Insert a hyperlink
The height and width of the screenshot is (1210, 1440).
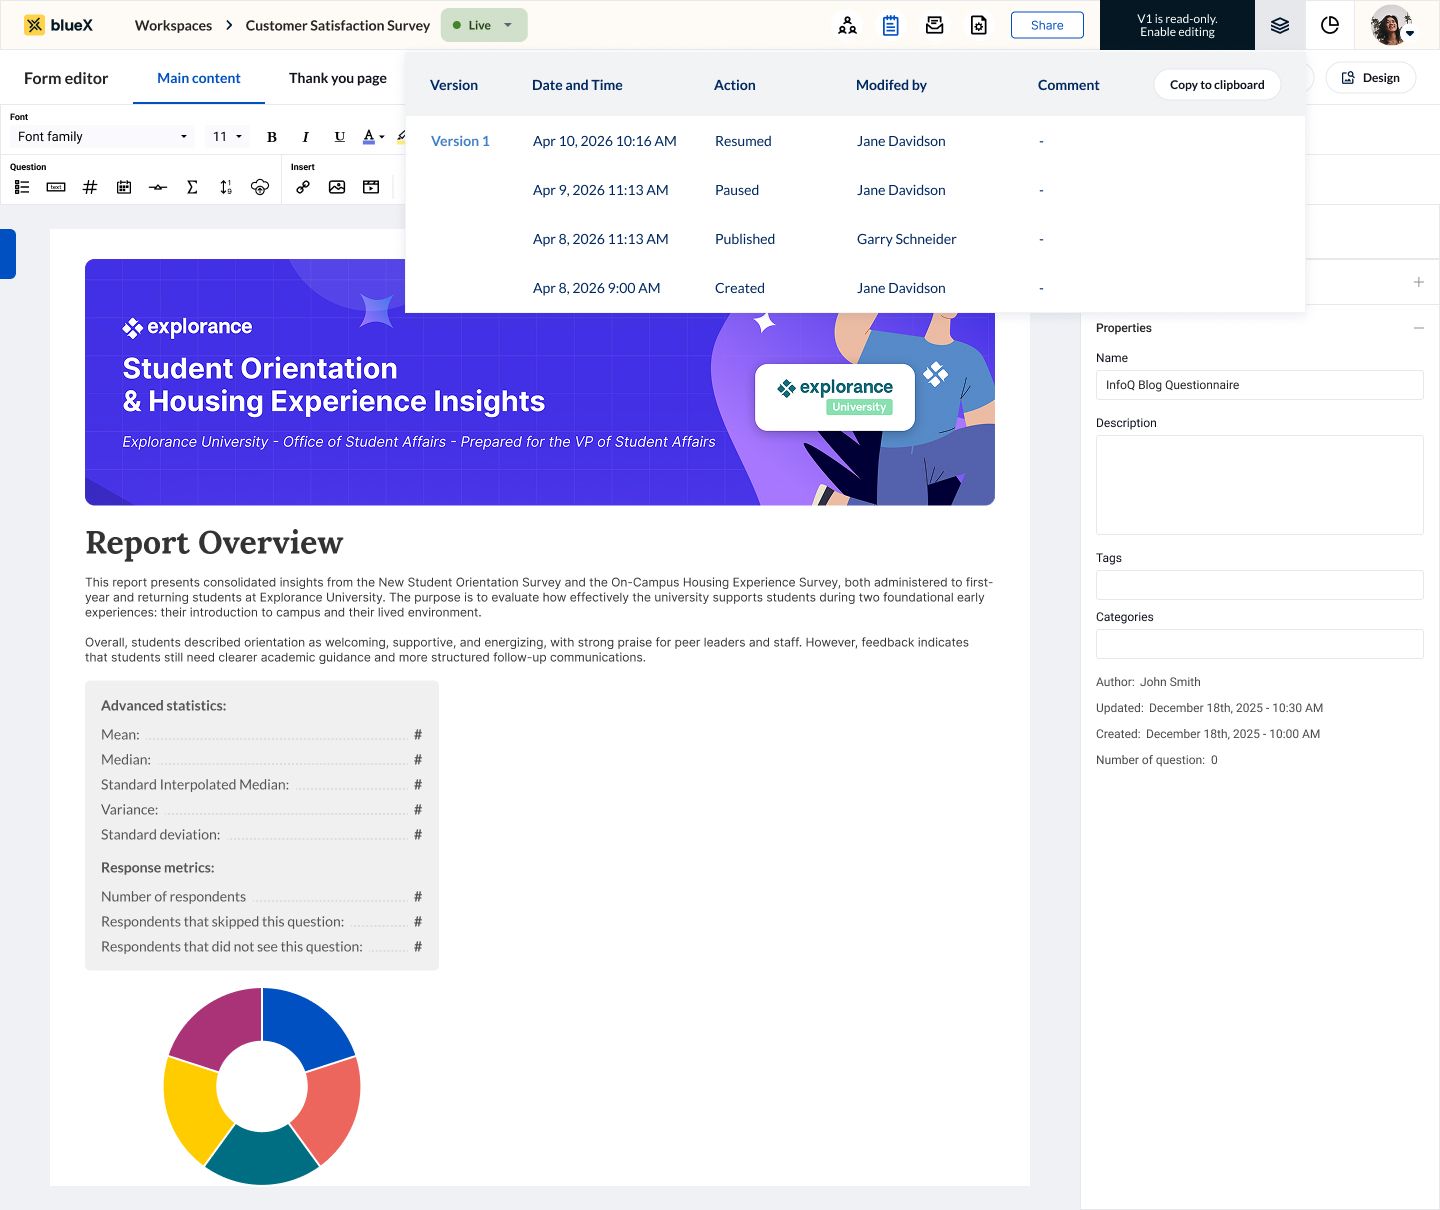303,187
